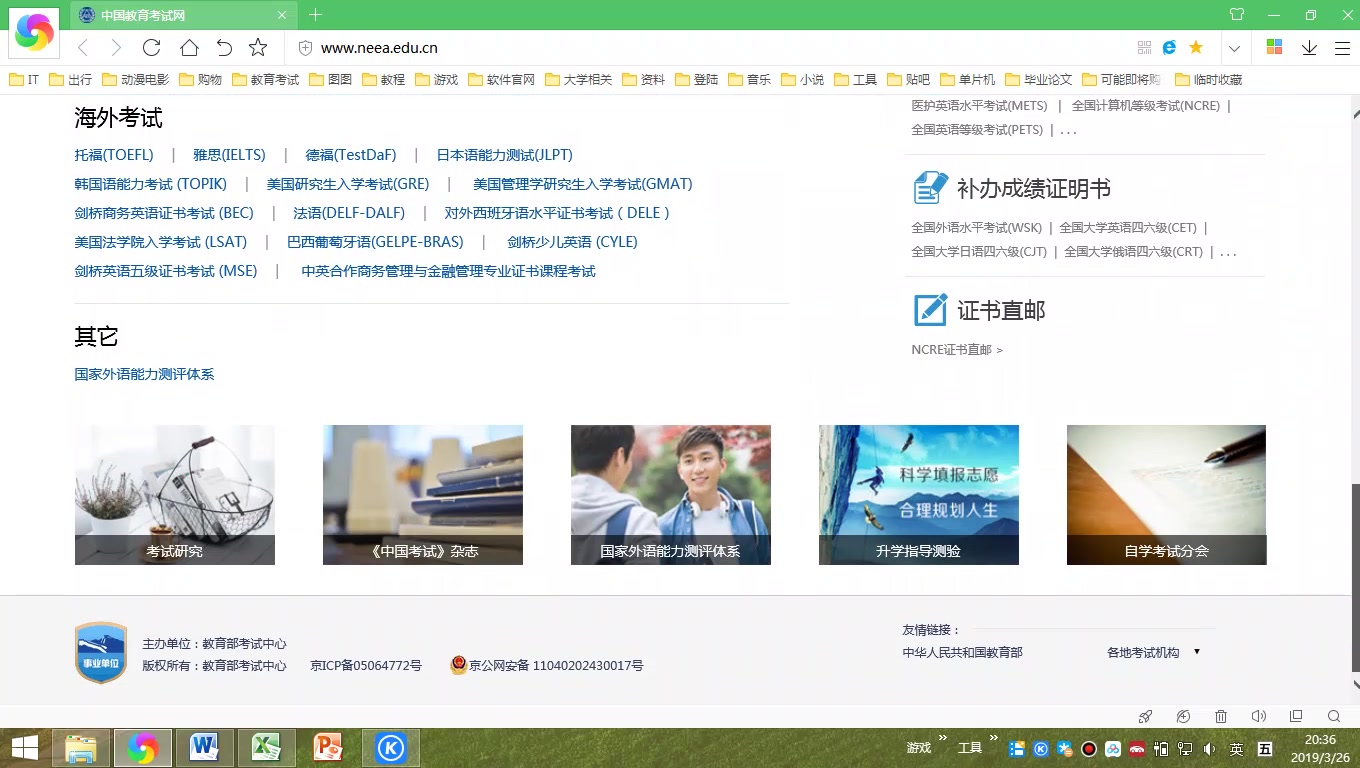1360x768 pixels.
Task: Toggle the bookmark star for this page
Action: (258, 47)
